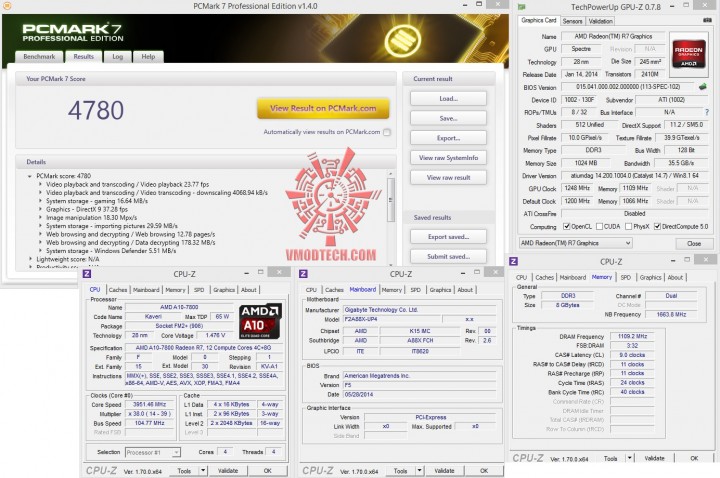Viewport: 720px width, 478px height.
Task: Click the Z title icon of the CPU-Z Memory window
Action: click(514, 261)
